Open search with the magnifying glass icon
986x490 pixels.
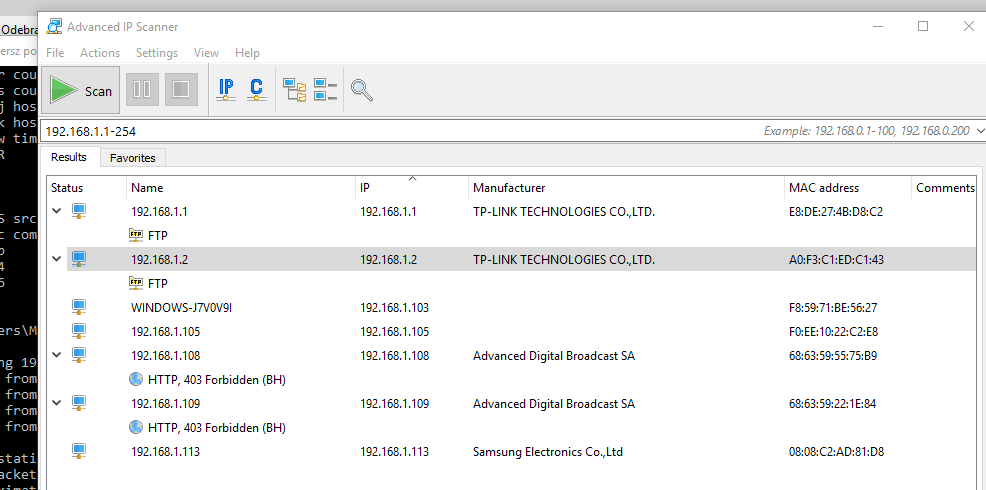(362, 91)
